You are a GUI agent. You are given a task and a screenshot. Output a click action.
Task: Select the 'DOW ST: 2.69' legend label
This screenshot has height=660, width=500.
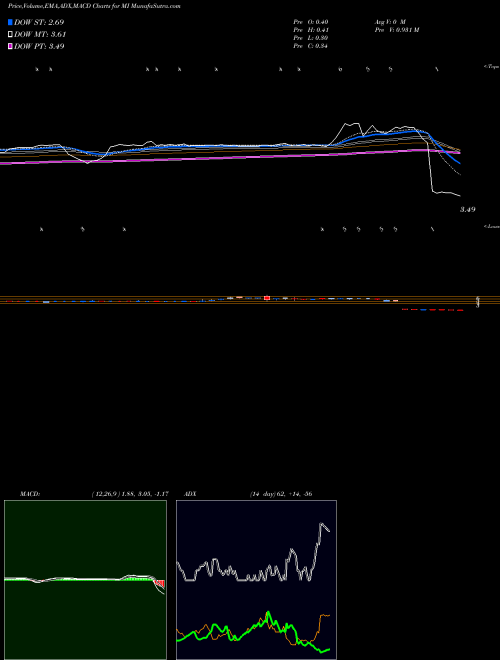(39, 22)
